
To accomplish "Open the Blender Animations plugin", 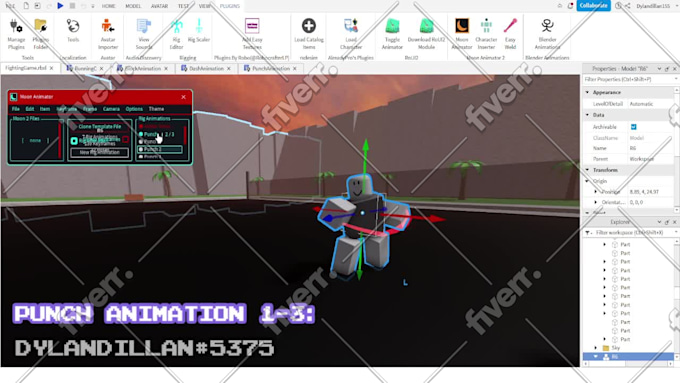I will [547, 34].
